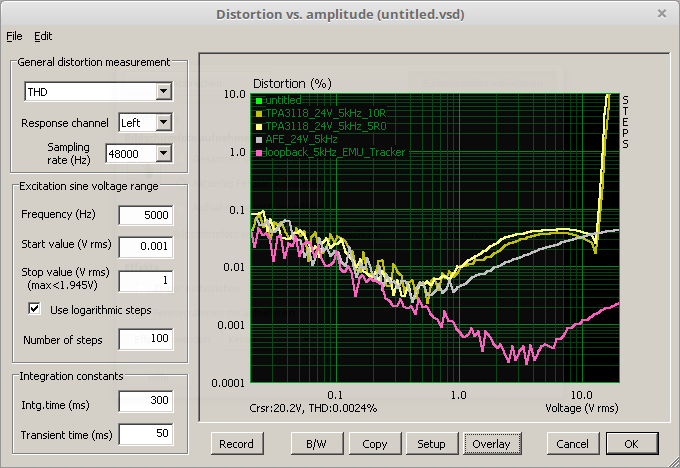Select the Stop value input field
The image size is (680, 468).
145,281
